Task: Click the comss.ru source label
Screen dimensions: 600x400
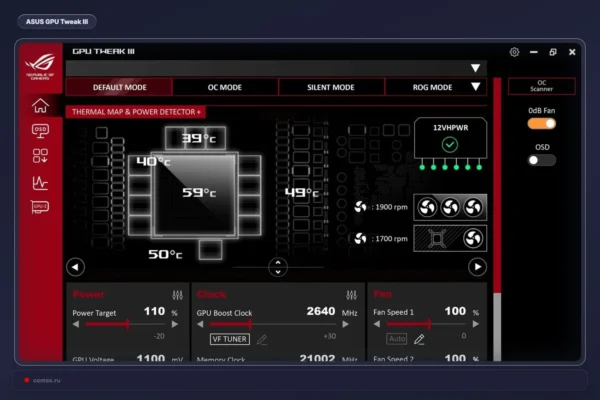Action: 46,380
